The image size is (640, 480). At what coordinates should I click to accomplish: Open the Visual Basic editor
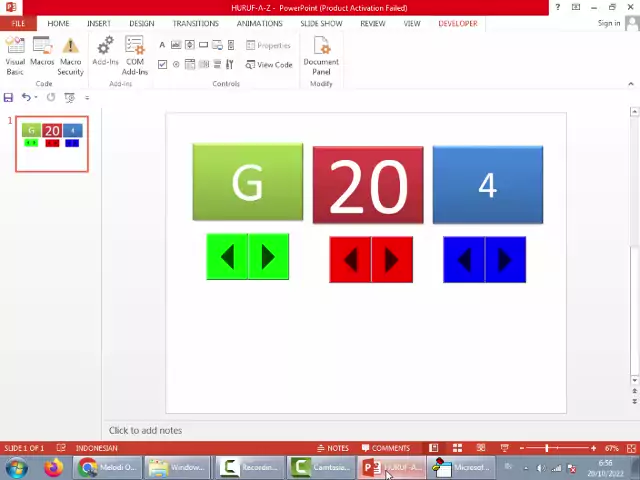[15, 56]
